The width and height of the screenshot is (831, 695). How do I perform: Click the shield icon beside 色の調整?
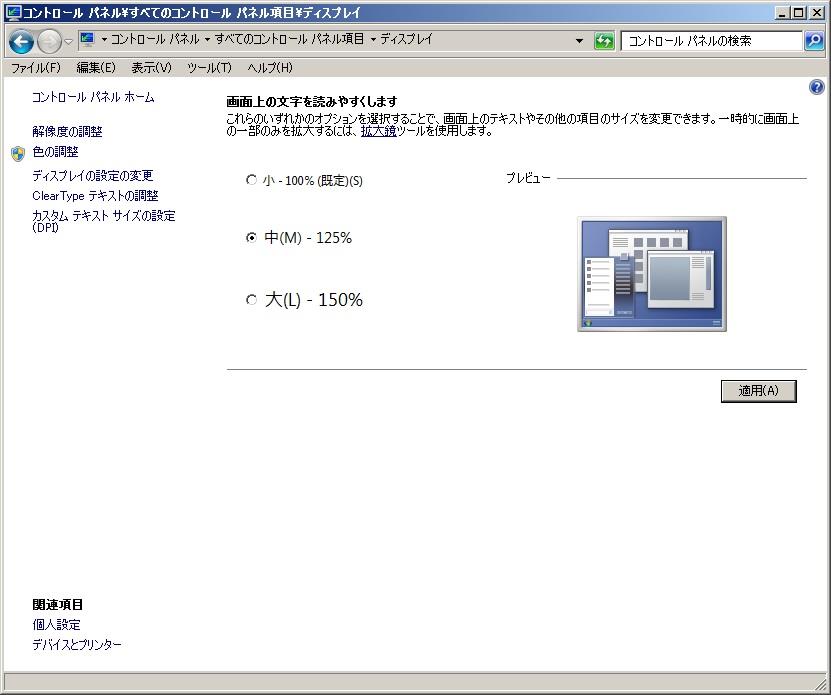tap(18, 153)
